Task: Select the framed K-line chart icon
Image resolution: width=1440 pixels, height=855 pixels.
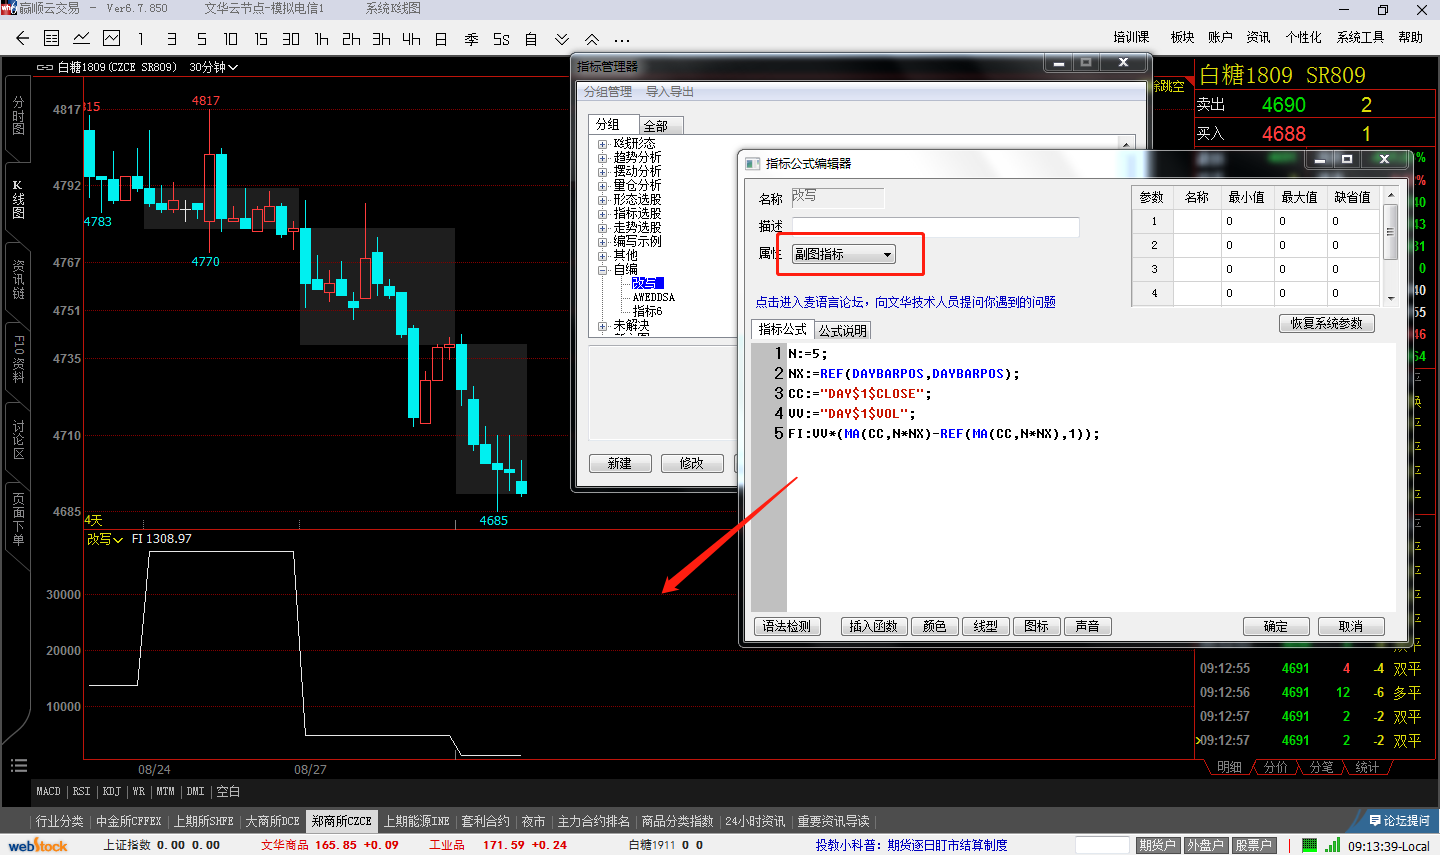Action: point(112,39)
